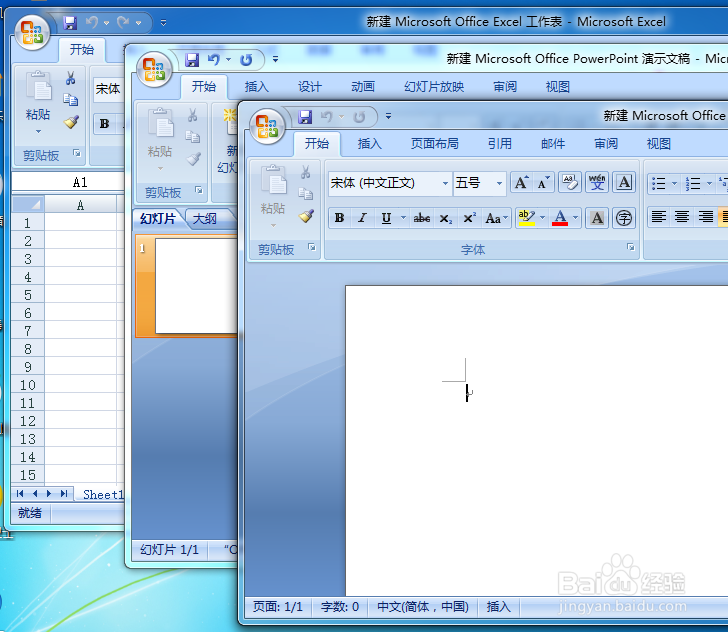Screen dimensions: 728x632
Task: Open the Word font name dropdown
Action: coord(445,183)
